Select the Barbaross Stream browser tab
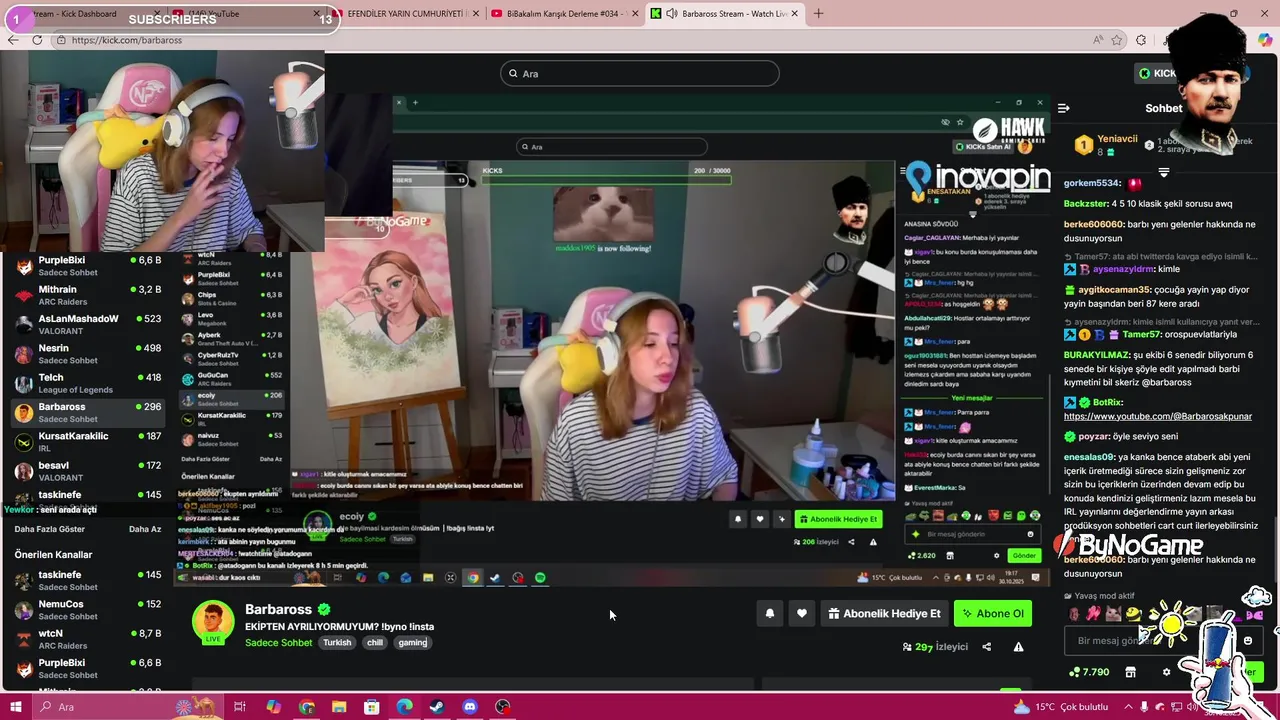 tap(725, 13)
